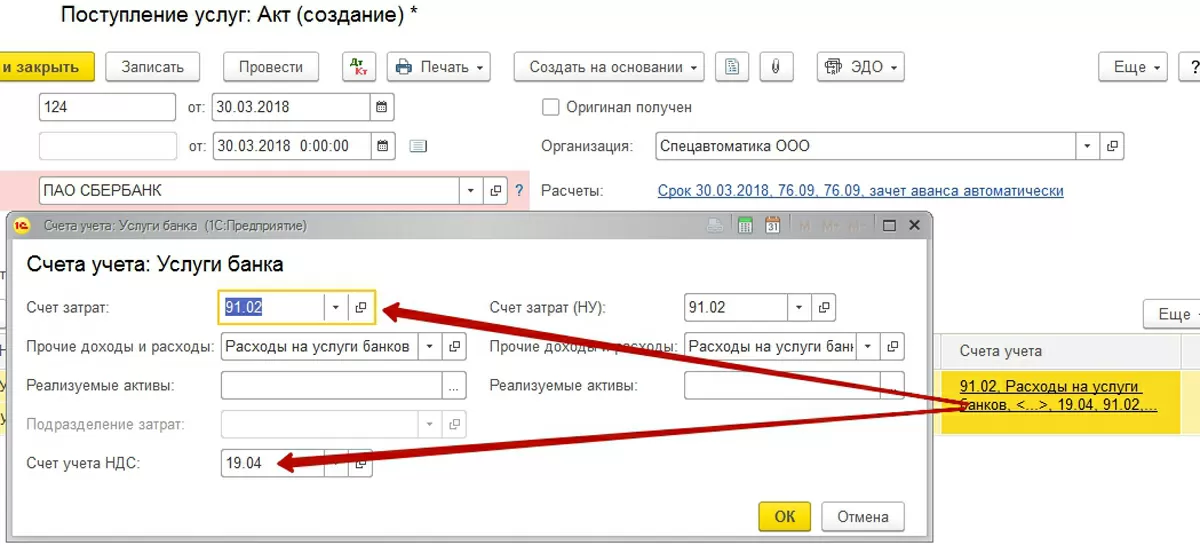1200x553 pixels.
Task: Click left Реализуемые активы input field
Action: point(331,386)
